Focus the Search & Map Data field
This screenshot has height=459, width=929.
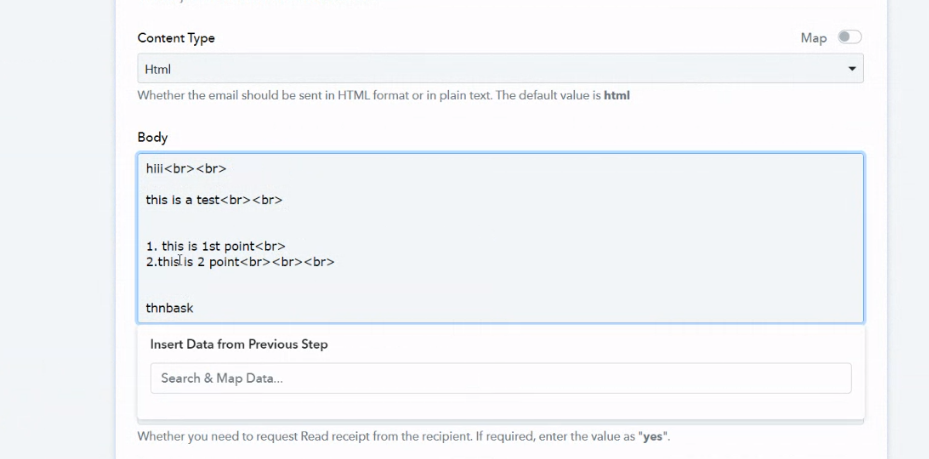tap(501, 378)
